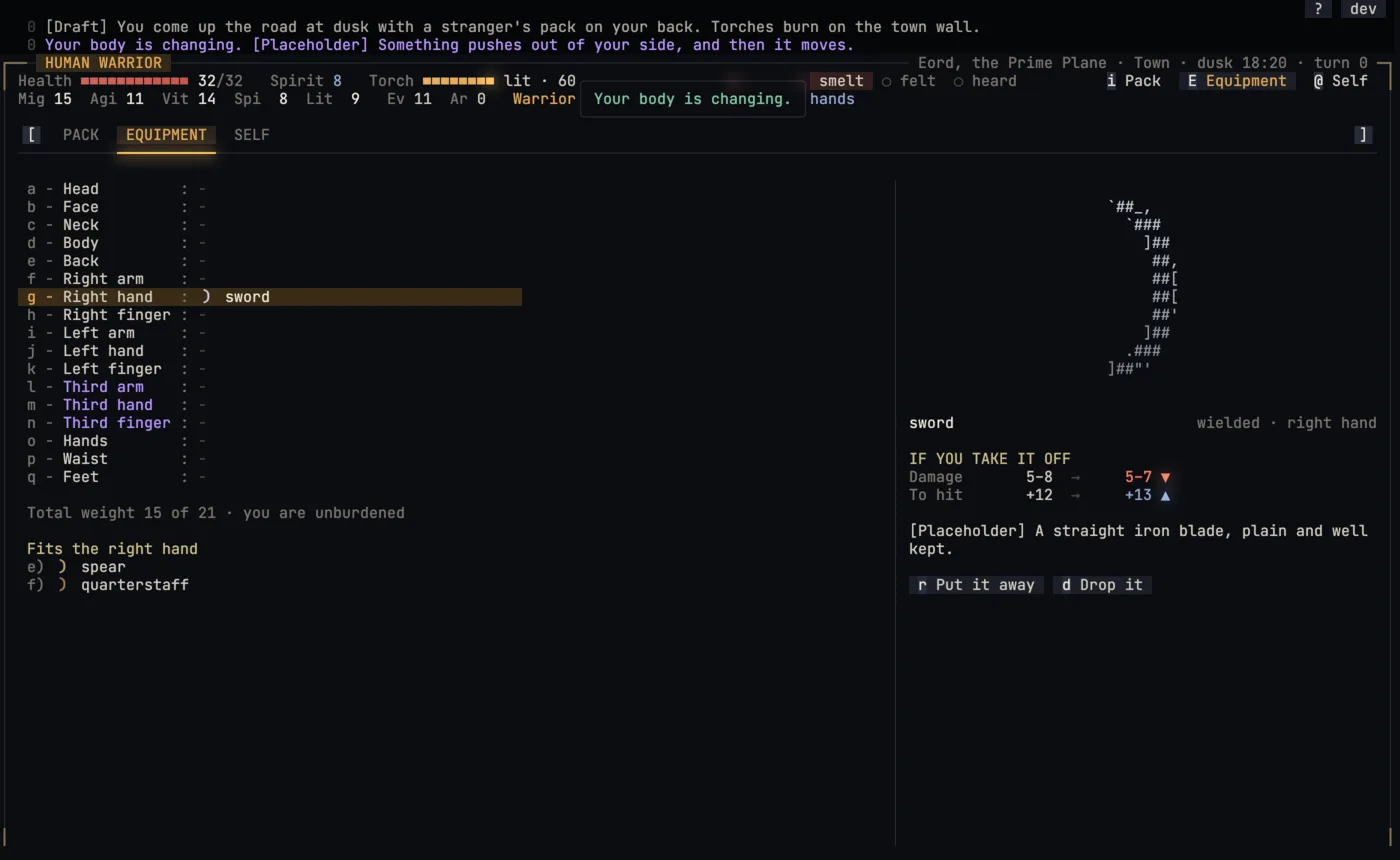Open Equipment via the E shortcut
1400x860 pixels.
click(x=1236, y=81)
